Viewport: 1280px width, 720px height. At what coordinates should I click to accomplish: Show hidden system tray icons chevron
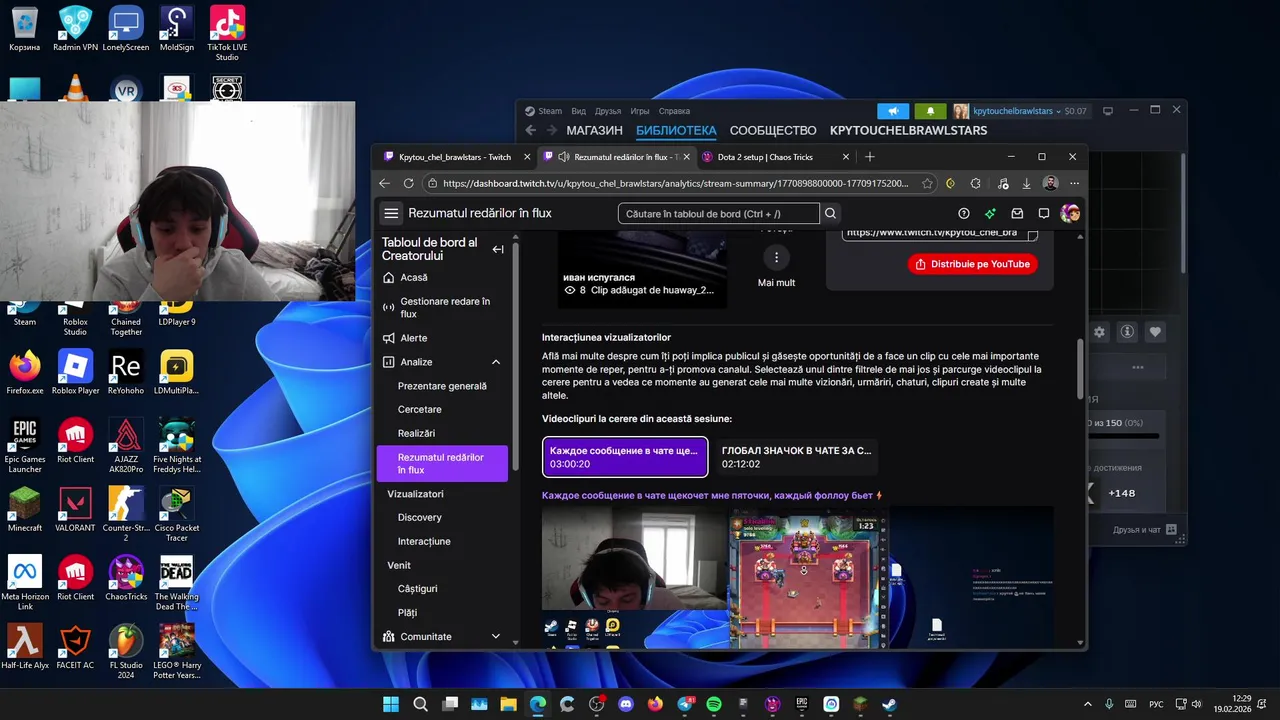1088,704
